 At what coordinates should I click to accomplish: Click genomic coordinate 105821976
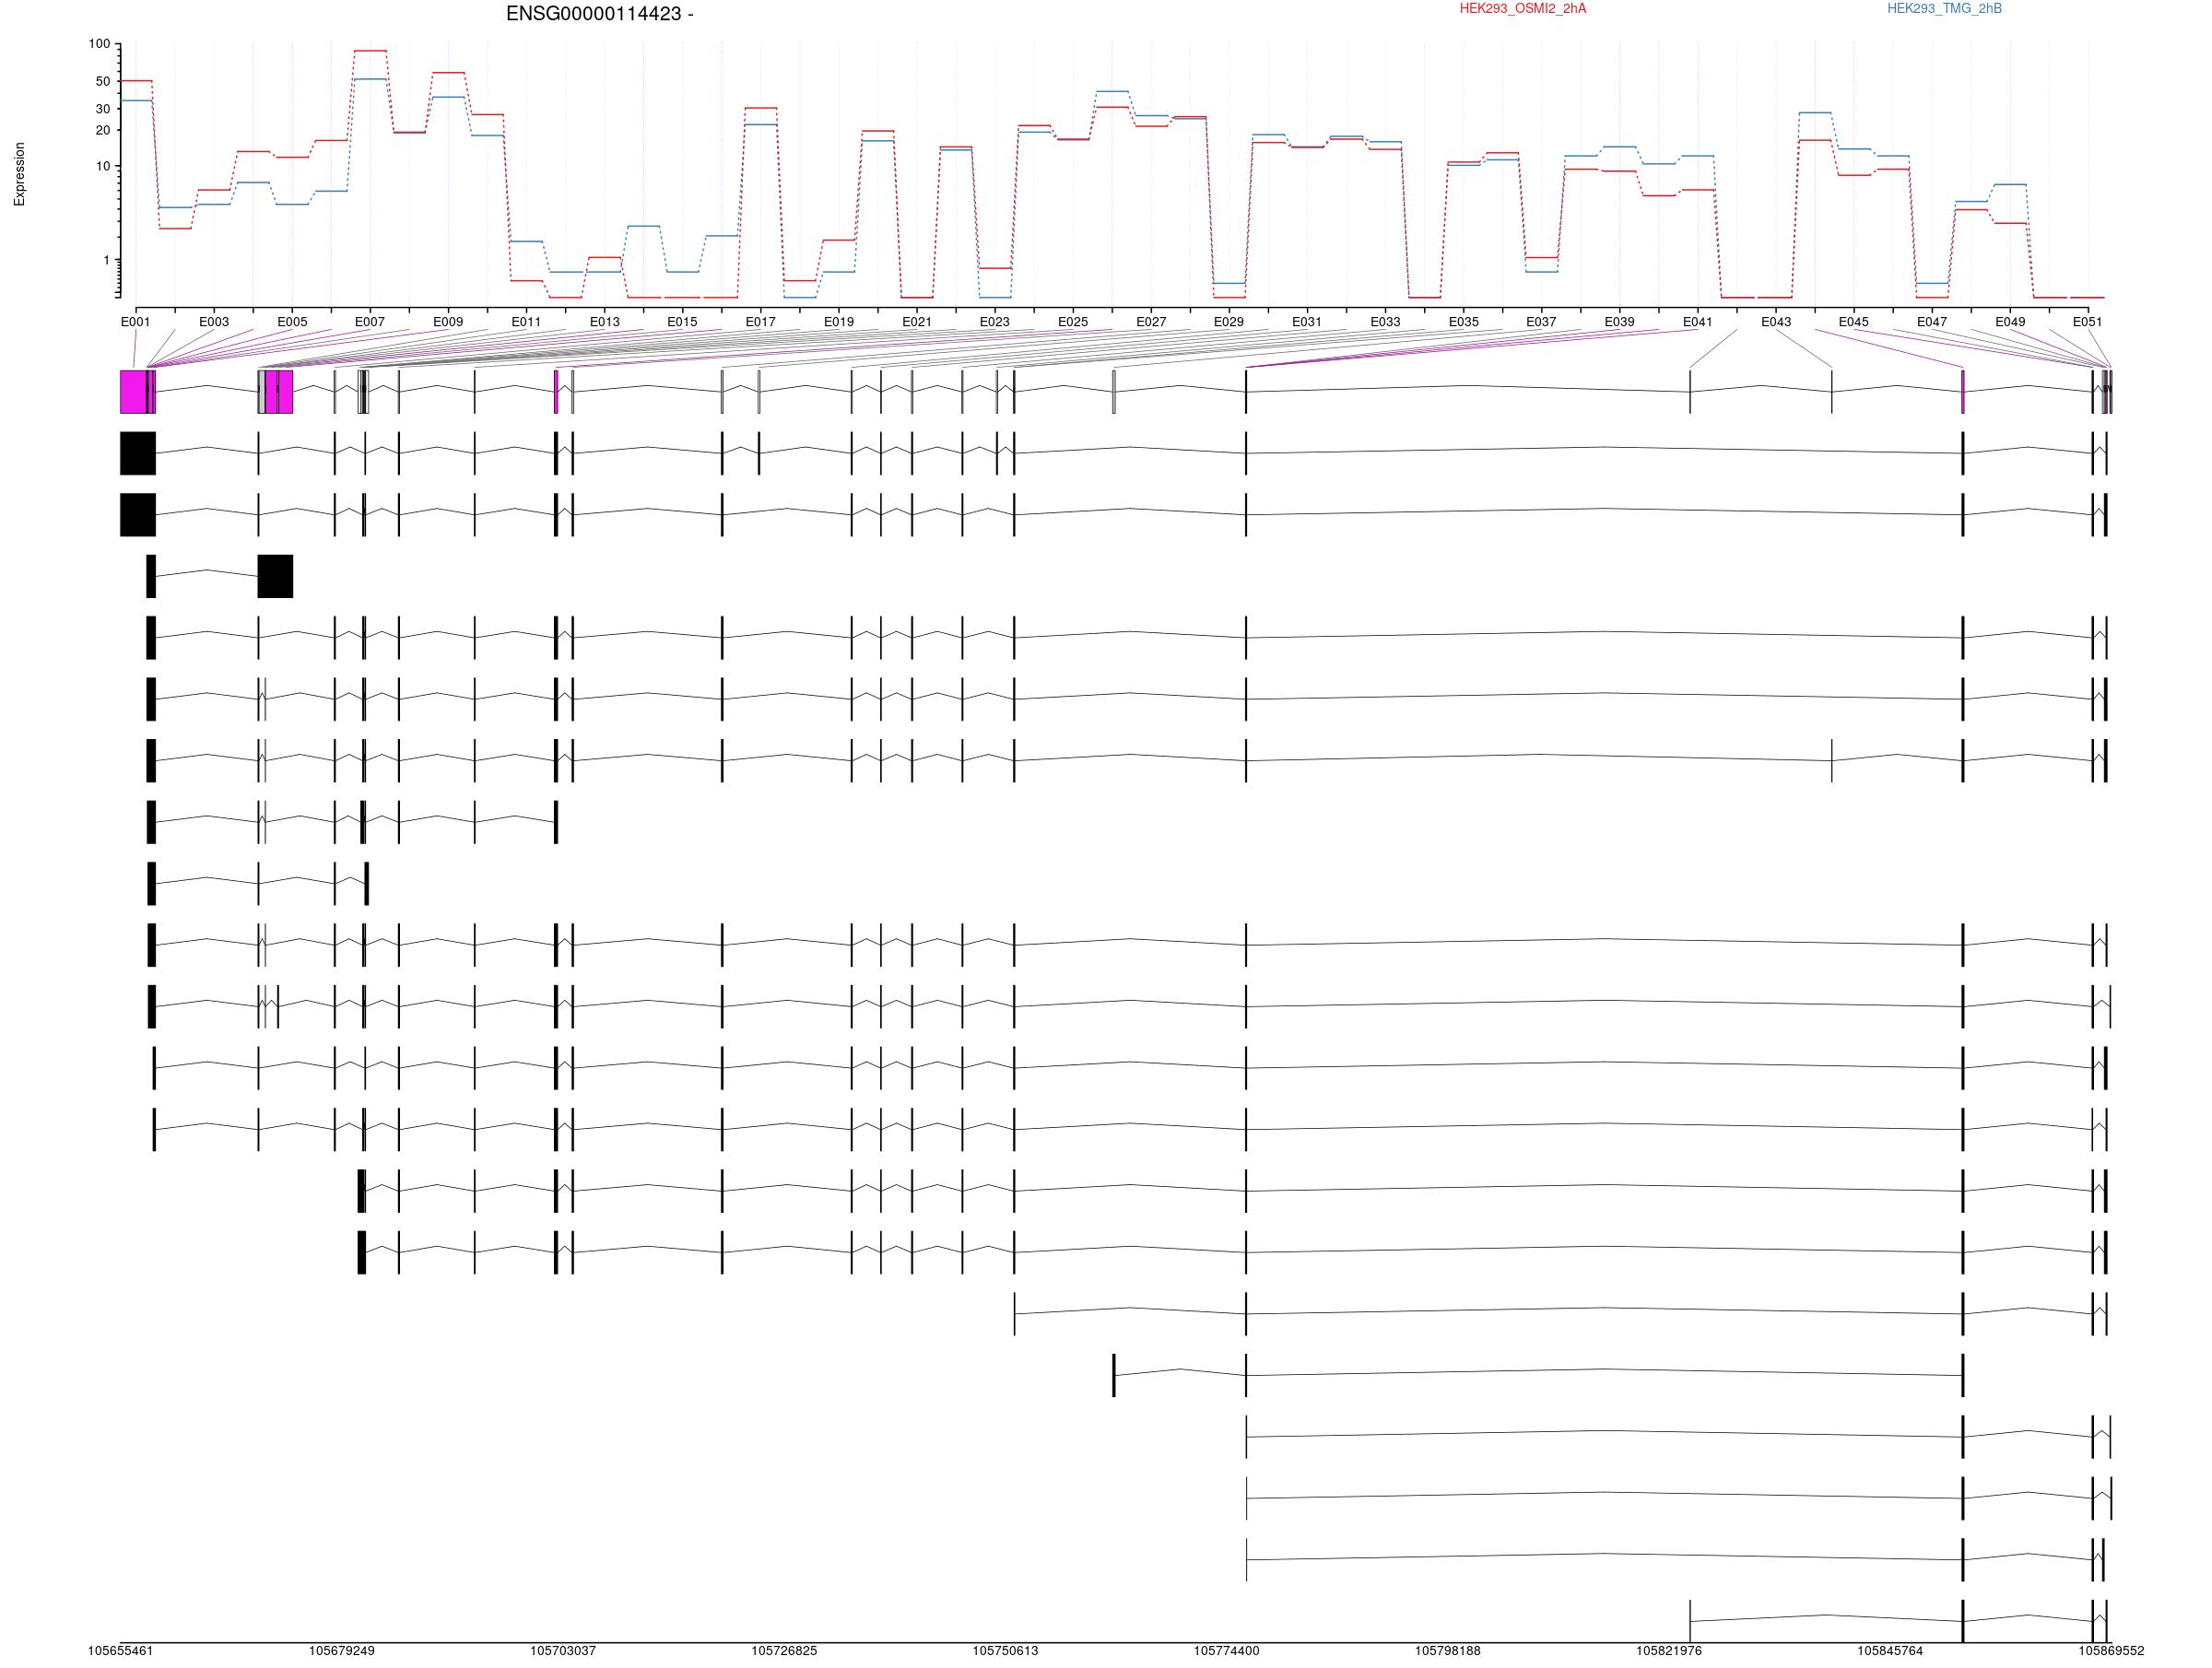pos(1669,1651)
